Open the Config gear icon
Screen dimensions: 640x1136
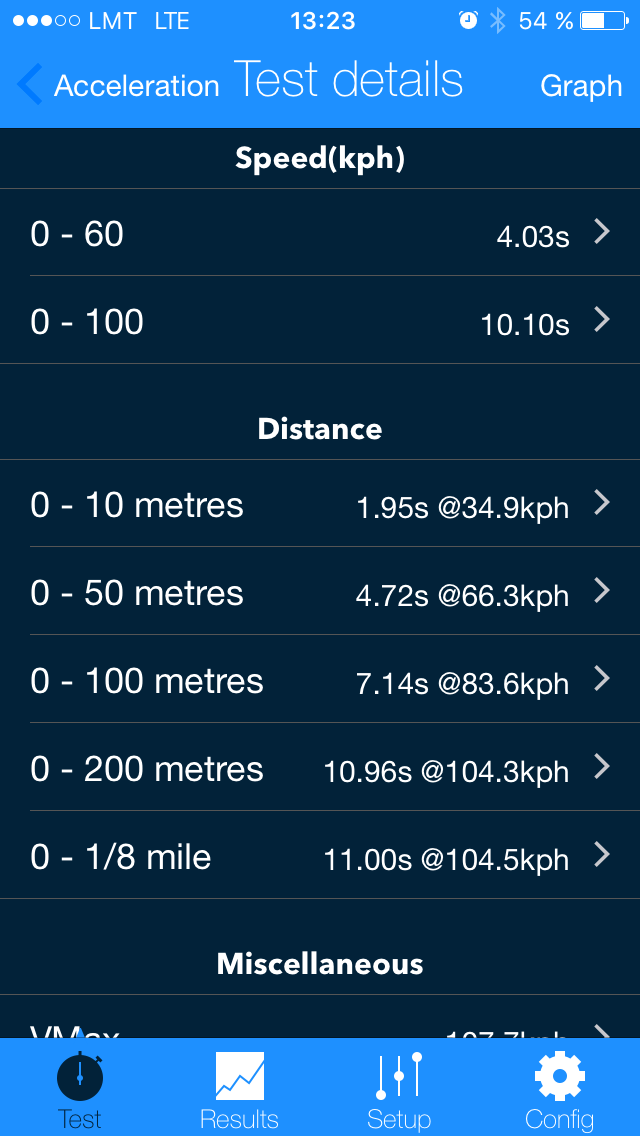pos(560,1076)
